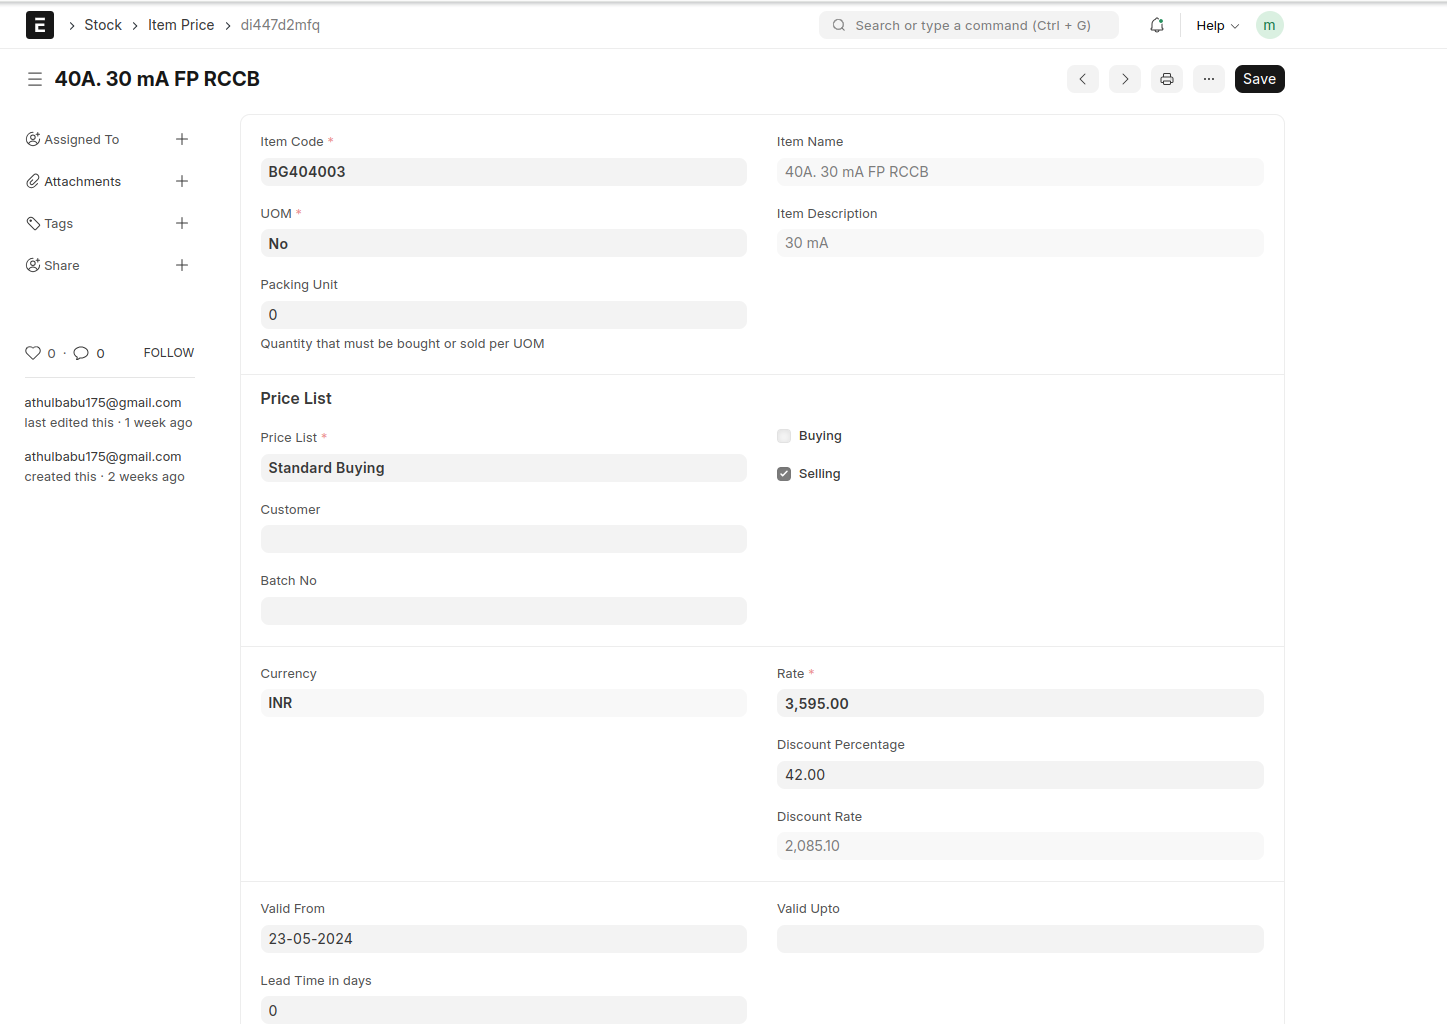The image size is (1447, 1024).
Task: Open the Help dropdown
Action: 1217,25
